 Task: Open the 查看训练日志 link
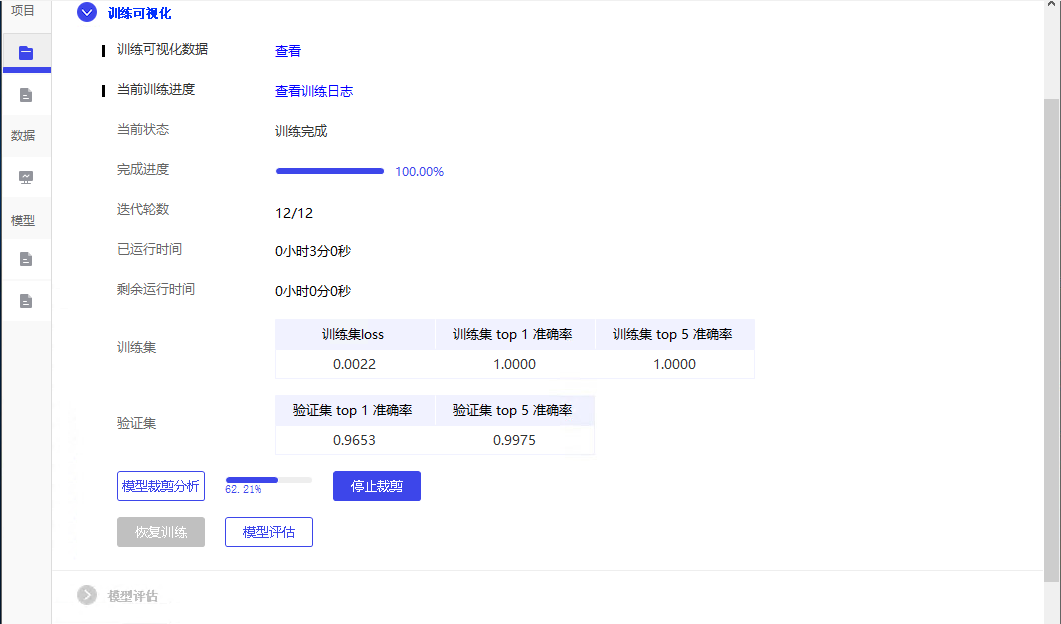[314, 91]
